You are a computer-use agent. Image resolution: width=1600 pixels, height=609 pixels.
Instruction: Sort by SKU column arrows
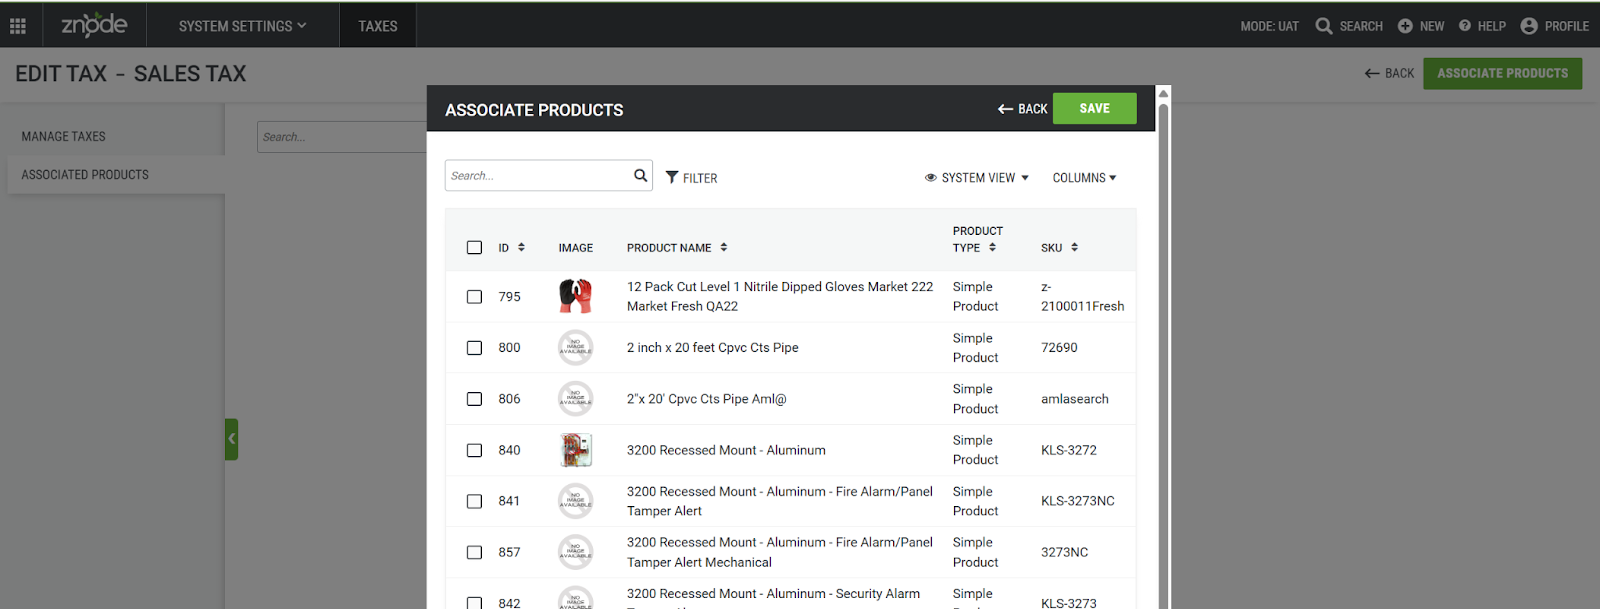point(1074,247)
